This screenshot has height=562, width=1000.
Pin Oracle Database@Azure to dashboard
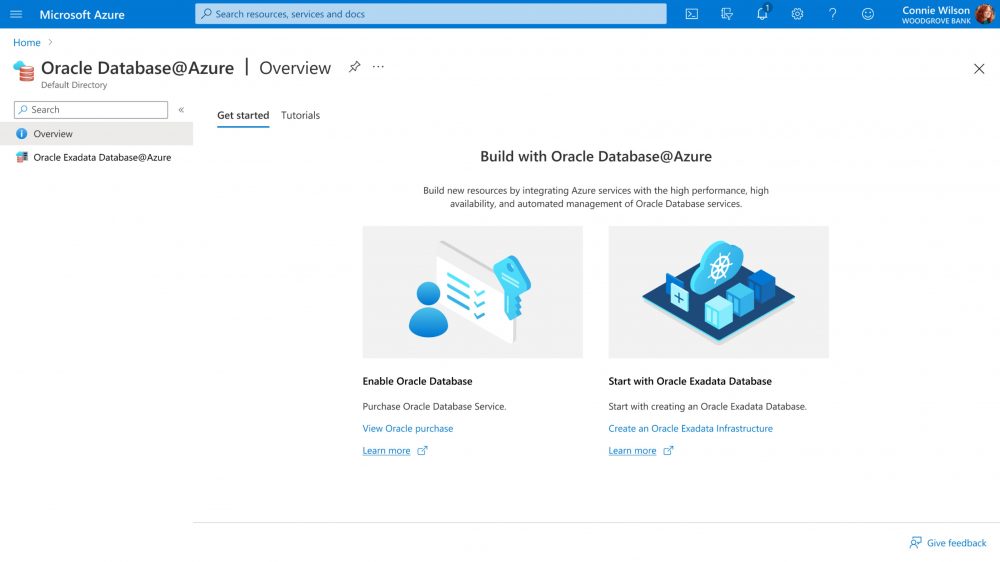pos(354,67)
